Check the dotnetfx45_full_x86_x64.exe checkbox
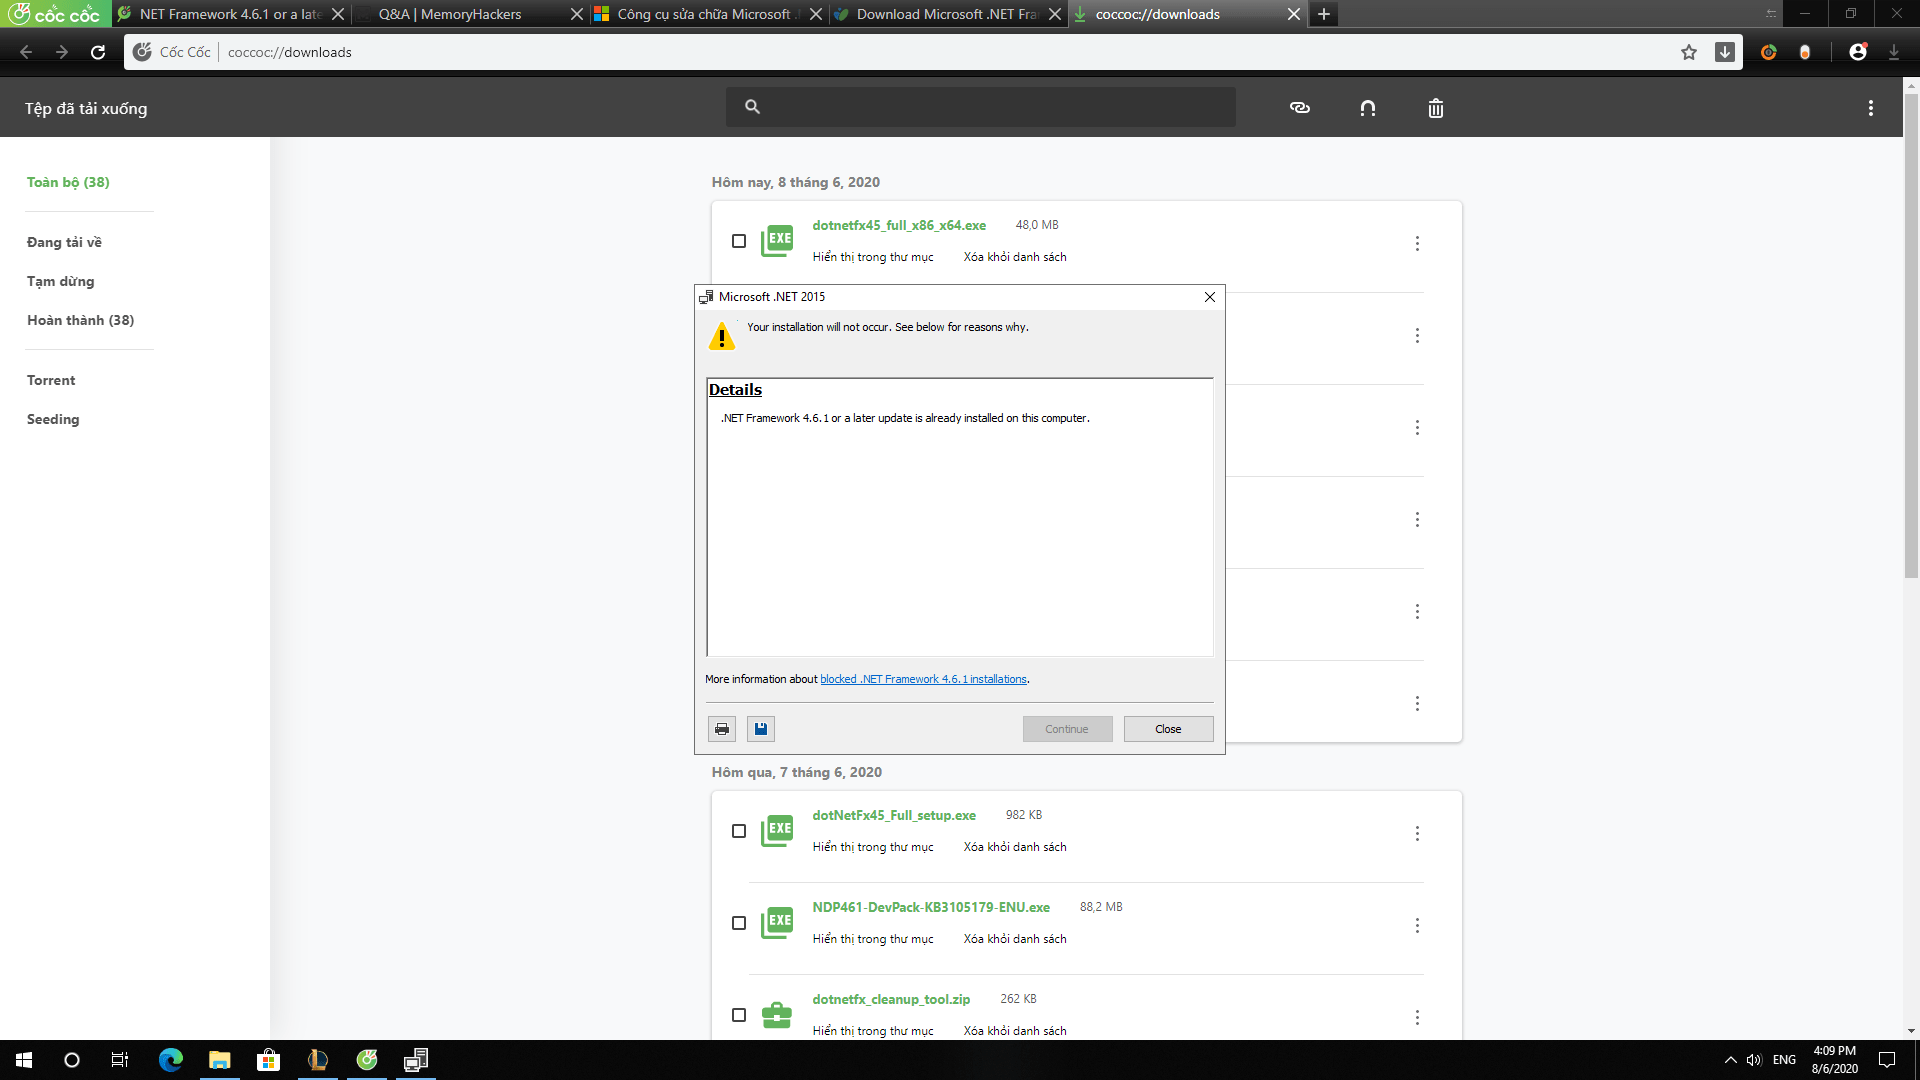Screen dimensions: 1920x1080 [x=739, y=241]
